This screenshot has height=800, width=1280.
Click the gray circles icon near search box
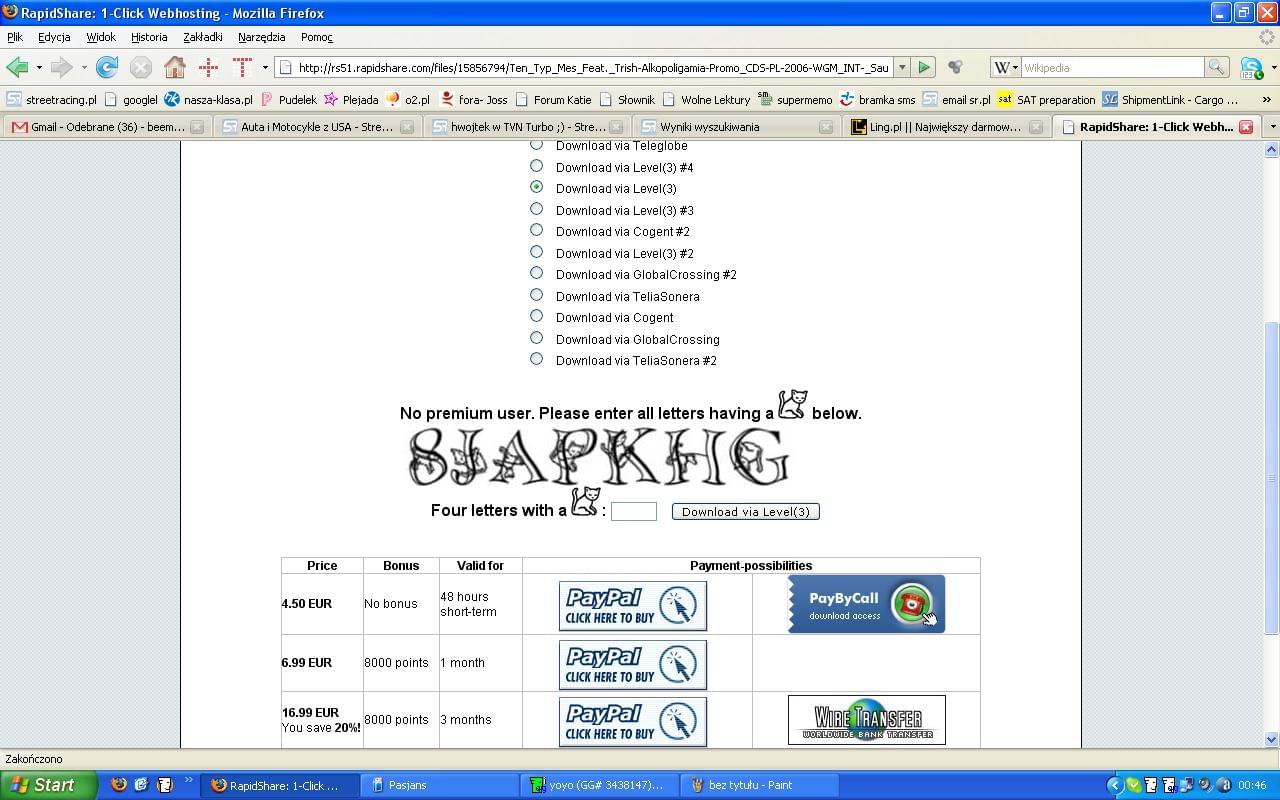[955, 67]
